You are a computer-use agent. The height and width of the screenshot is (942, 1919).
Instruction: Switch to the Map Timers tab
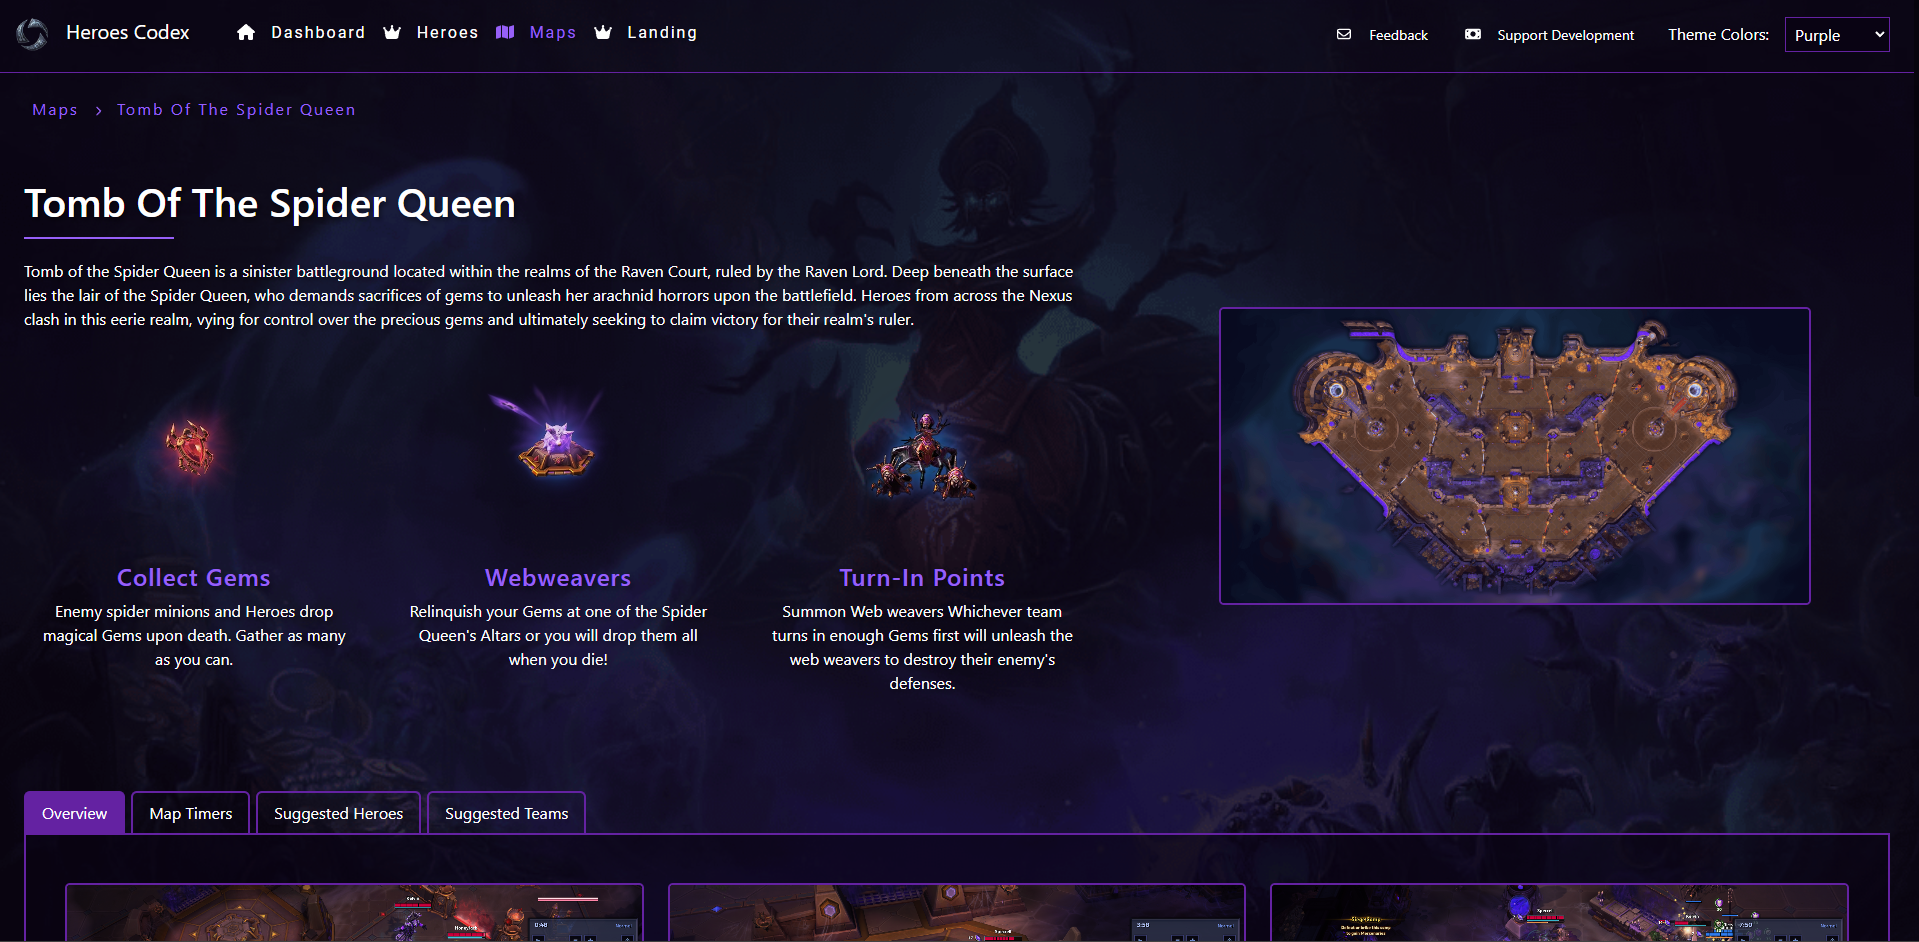[x=191, y=813]
